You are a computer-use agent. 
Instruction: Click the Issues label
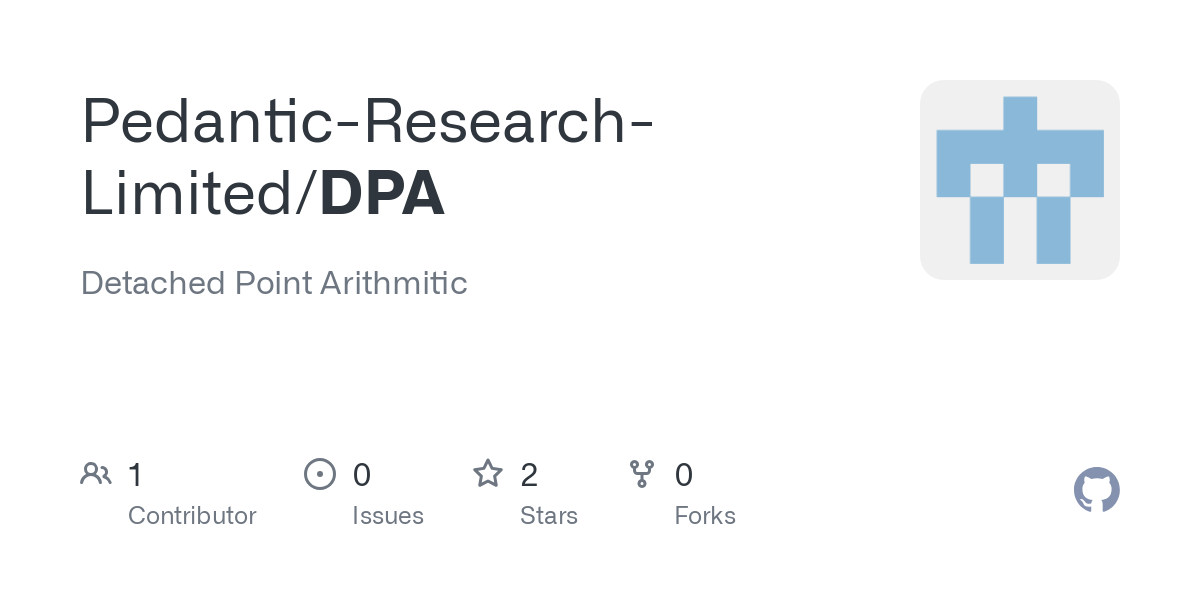tap(388, 516)
